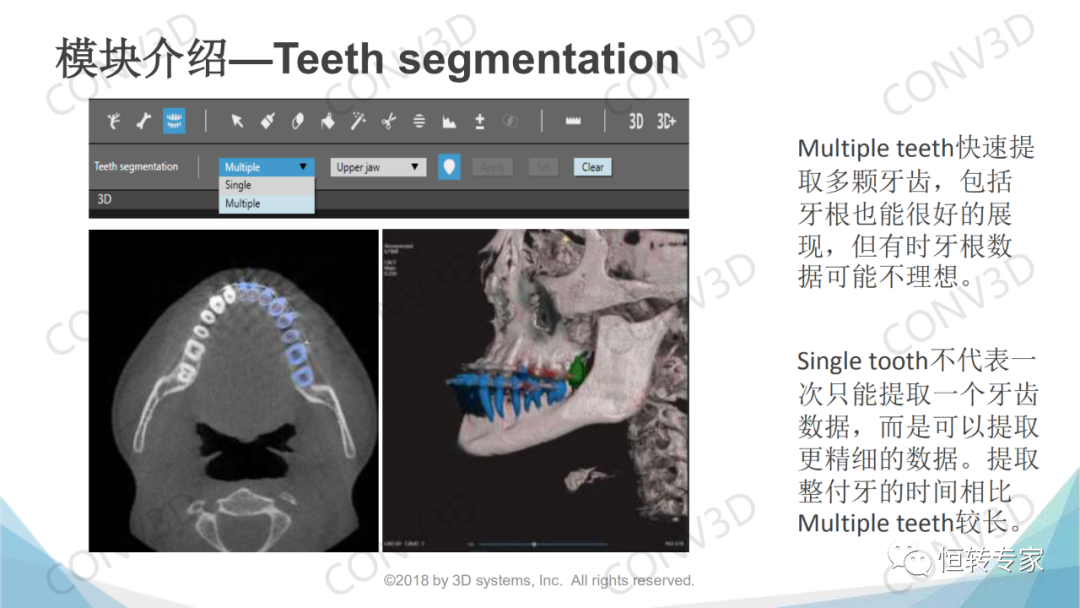Click the axial CT slice view
The height and width of the screenshot is (608, 1080).
tap(233, 390)
